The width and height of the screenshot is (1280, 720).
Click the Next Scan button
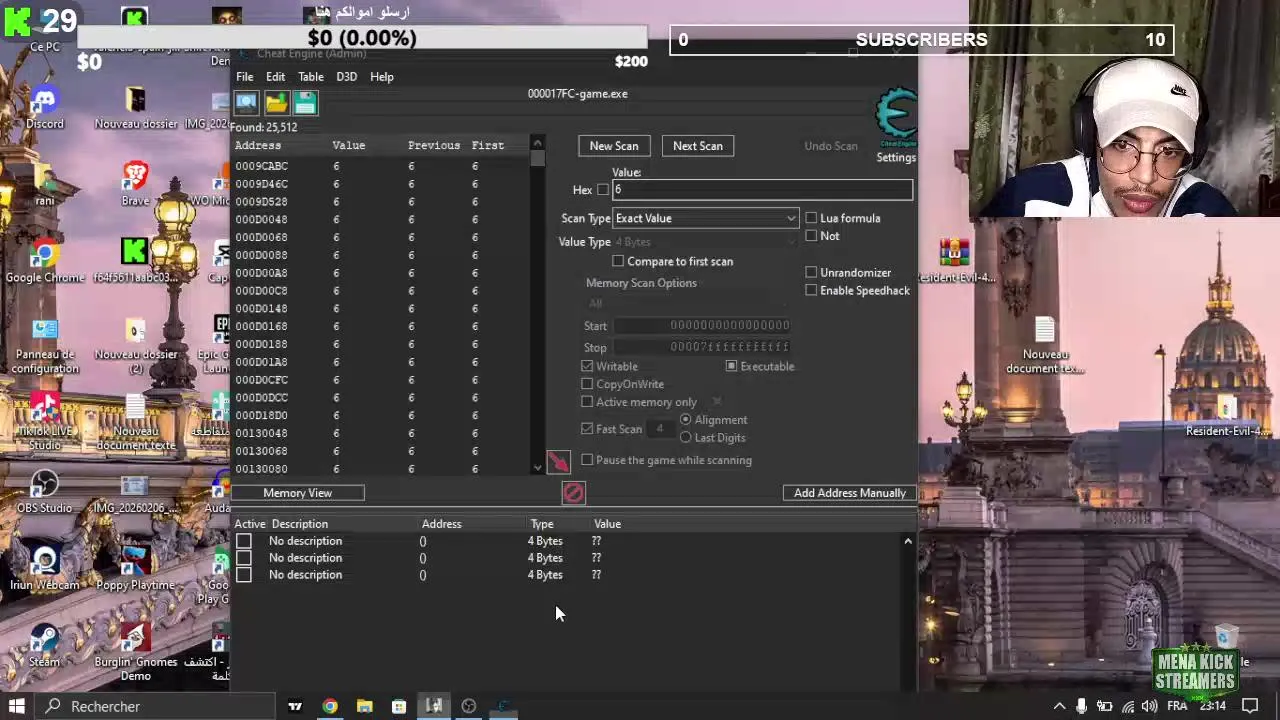(x=698, y=146)
